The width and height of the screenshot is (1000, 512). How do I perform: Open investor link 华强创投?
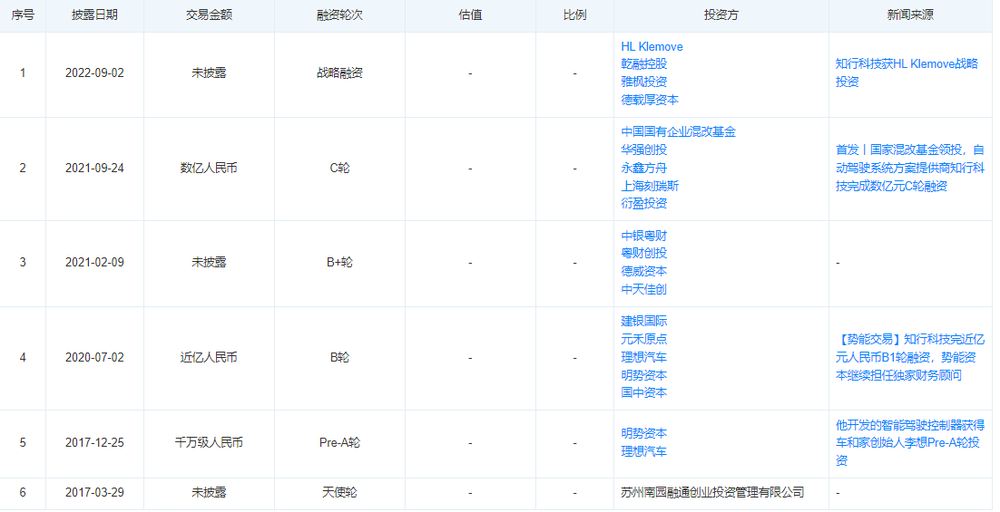[644, 150]
